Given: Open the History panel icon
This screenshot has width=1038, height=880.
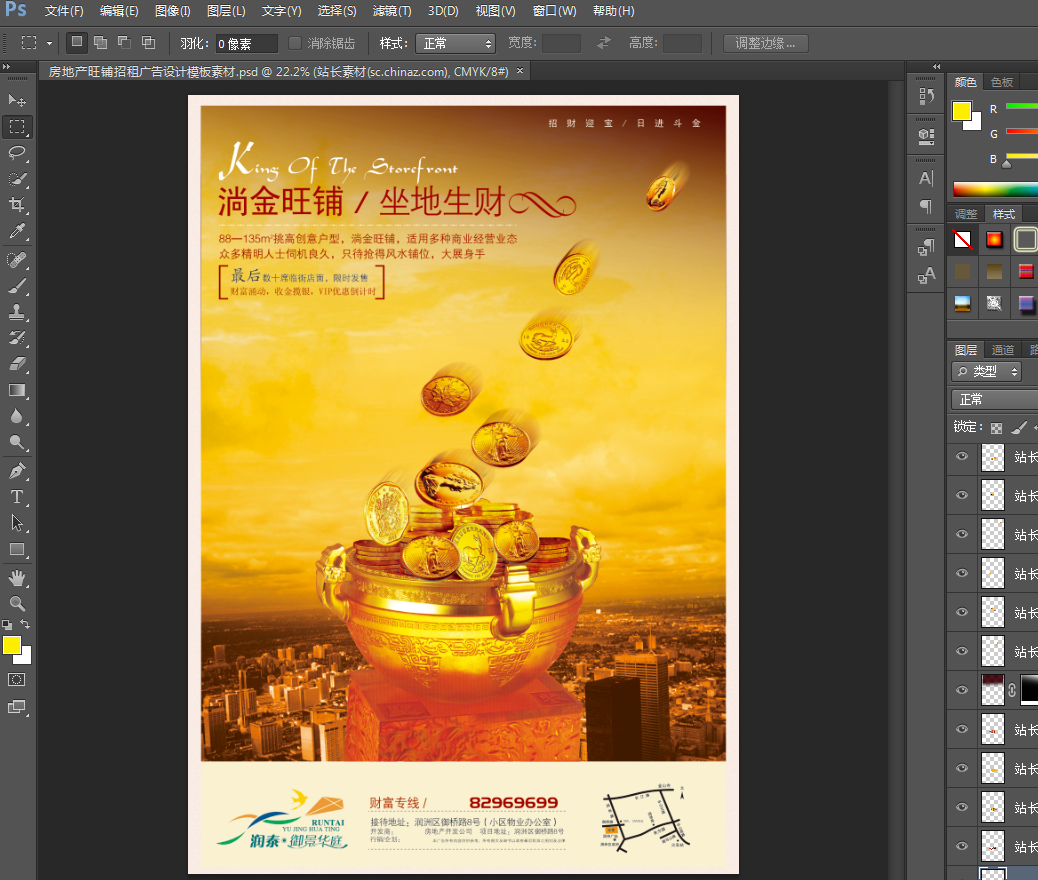Looking at the screenshot, I should pos(926,96).
